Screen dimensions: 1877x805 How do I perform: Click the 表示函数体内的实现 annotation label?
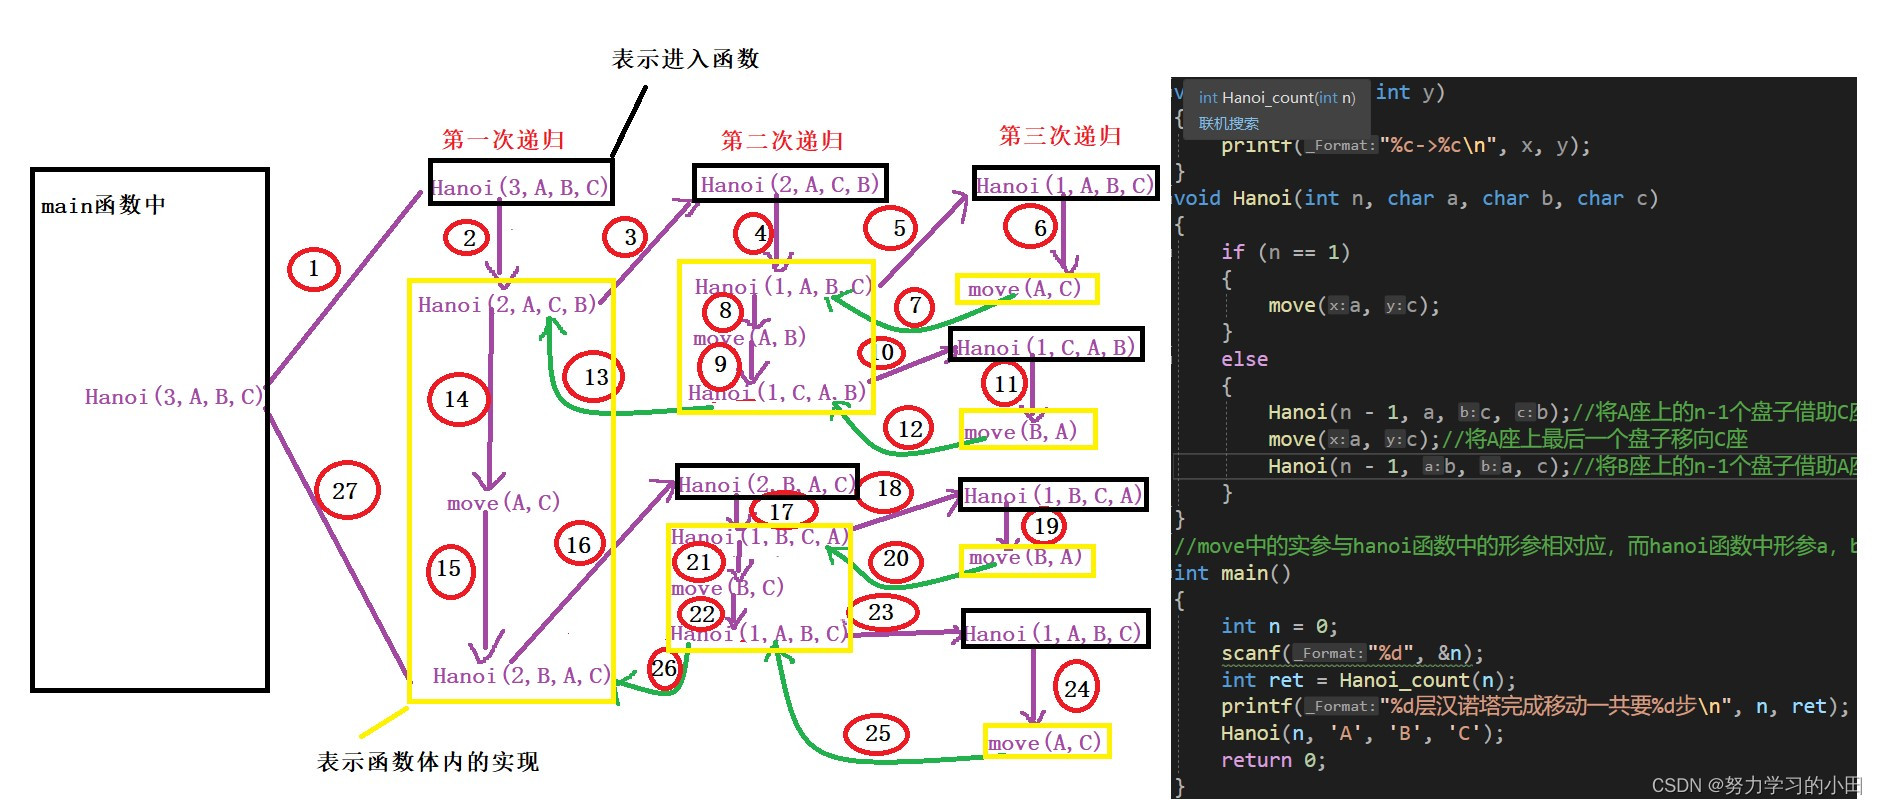428,762
